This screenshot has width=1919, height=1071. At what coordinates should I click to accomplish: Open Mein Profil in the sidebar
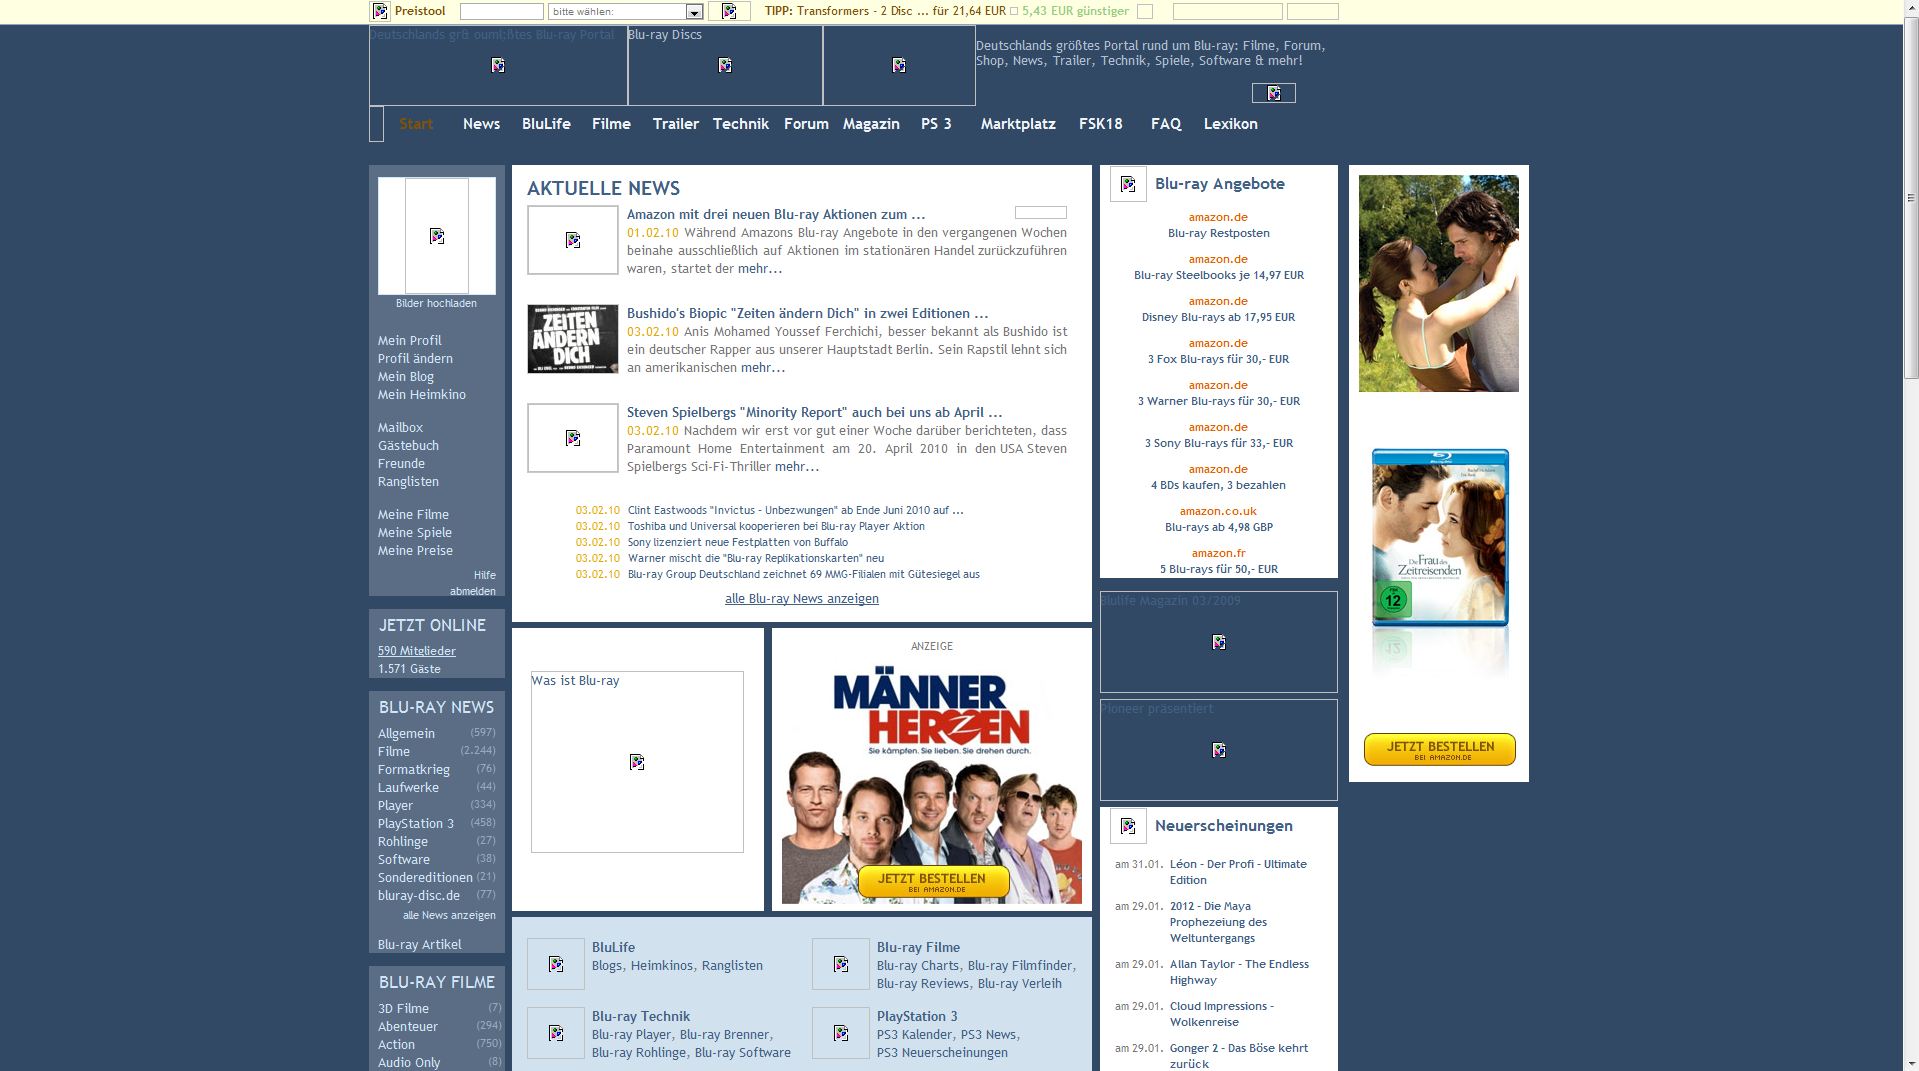tap(409, 341)
